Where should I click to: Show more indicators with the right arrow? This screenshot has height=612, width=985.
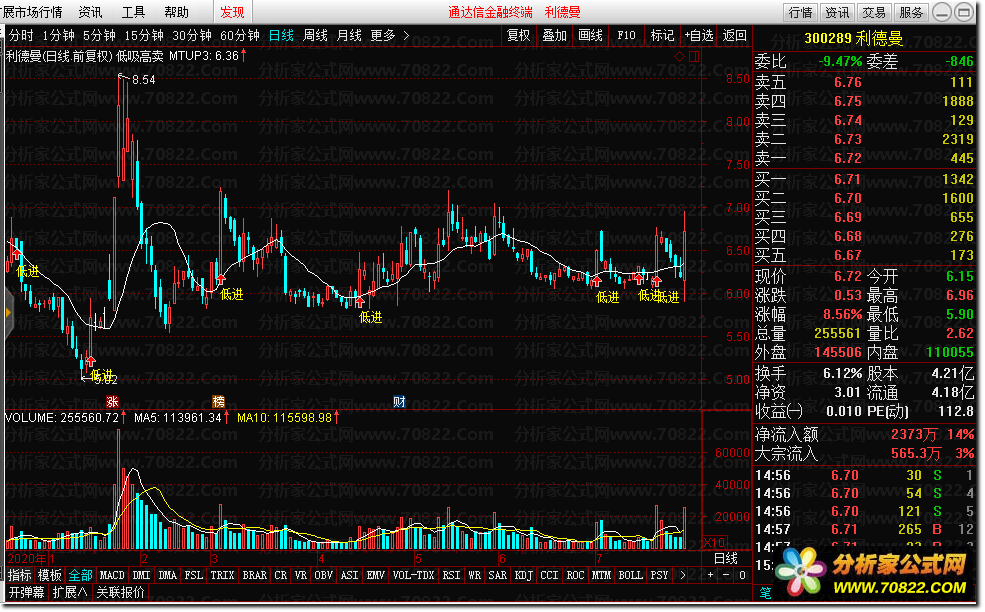coord(682,575)
